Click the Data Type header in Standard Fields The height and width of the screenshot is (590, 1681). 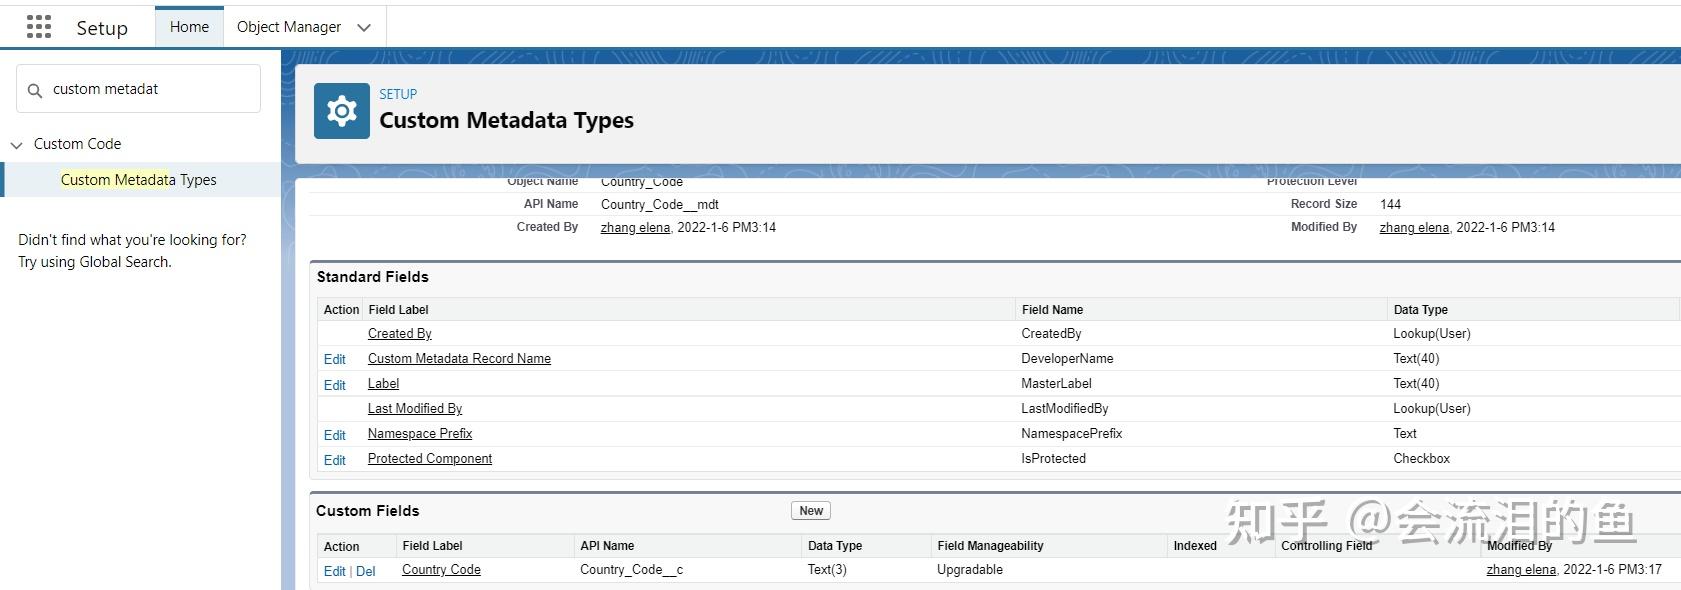point(1421,310)
